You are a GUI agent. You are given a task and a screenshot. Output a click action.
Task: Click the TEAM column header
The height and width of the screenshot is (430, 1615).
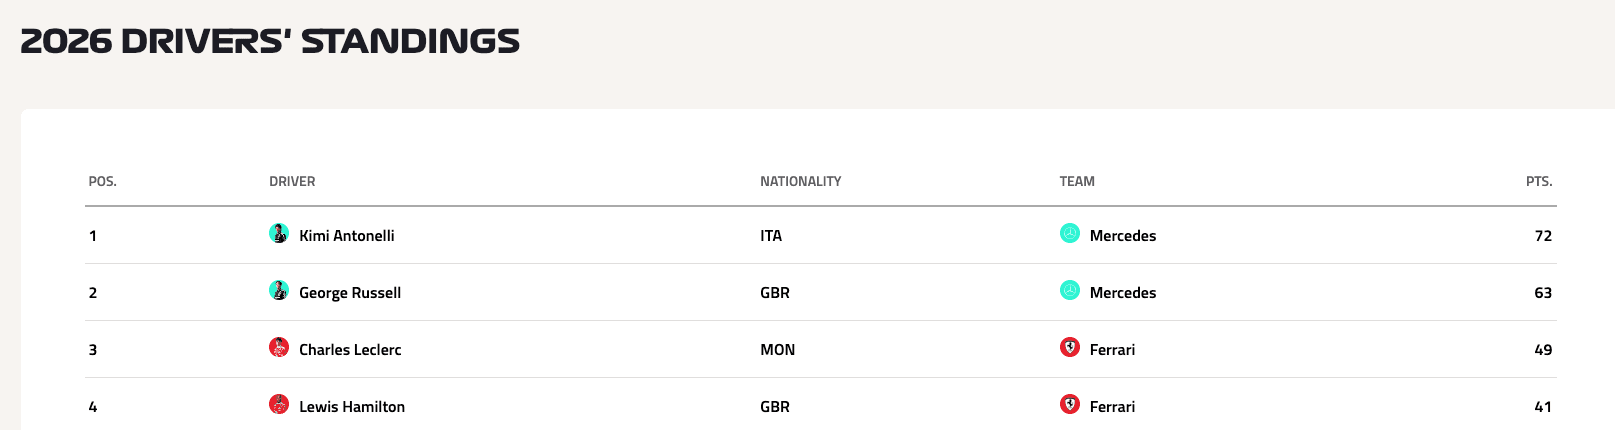(x=1077, y=182)
